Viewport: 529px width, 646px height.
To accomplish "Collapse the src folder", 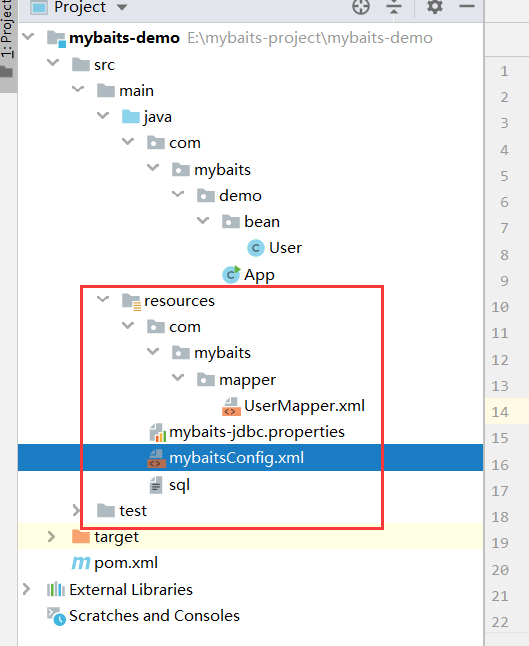I will coord(53,63).
